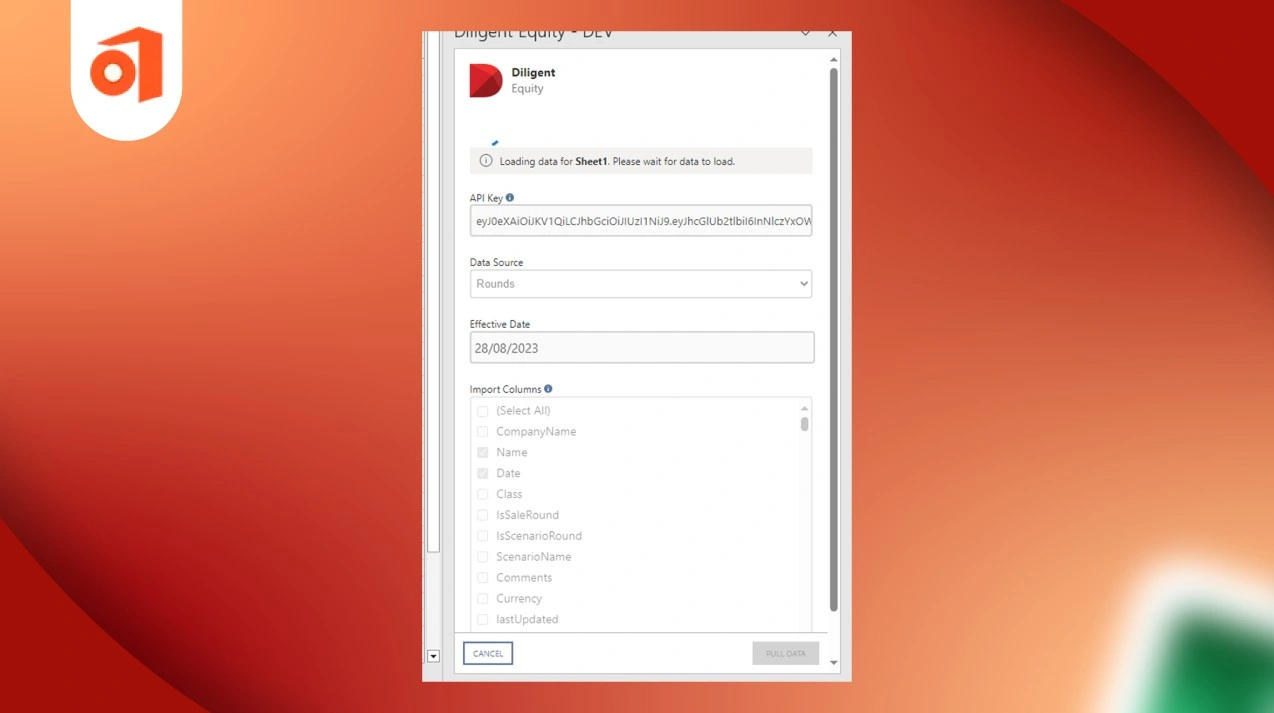Click the PULL DATA button
Viewport: 1274px width, 713px height.
coord(786,654)
